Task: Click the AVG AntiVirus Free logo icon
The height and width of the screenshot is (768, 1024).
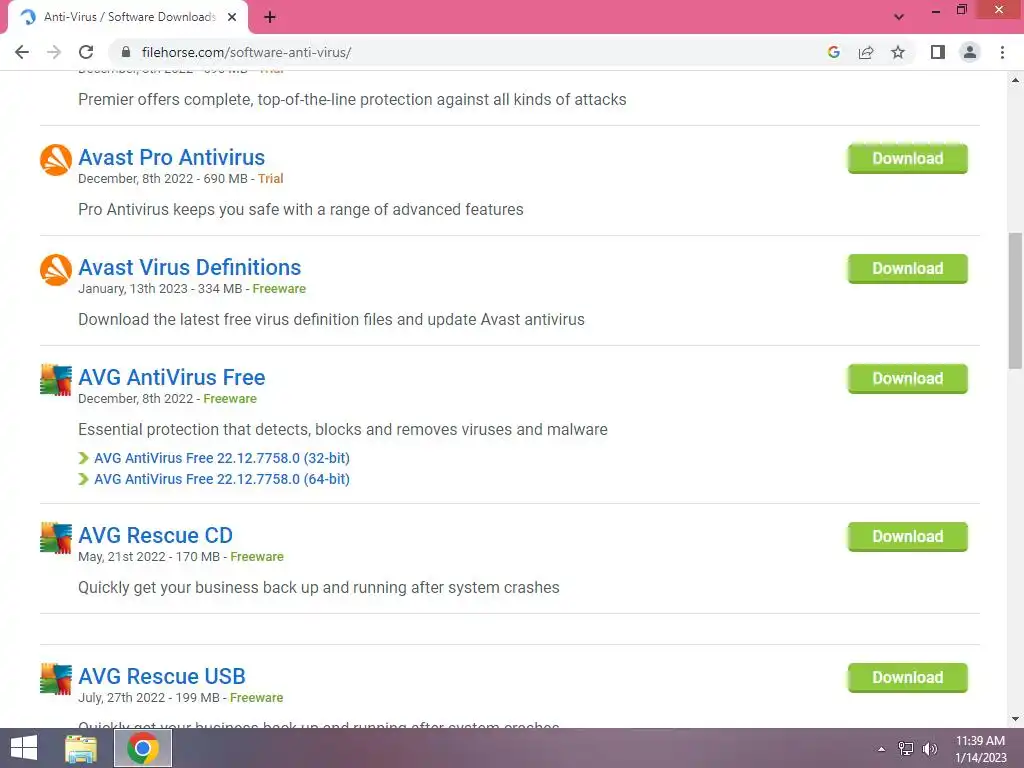Action: [x=56, y=379]
